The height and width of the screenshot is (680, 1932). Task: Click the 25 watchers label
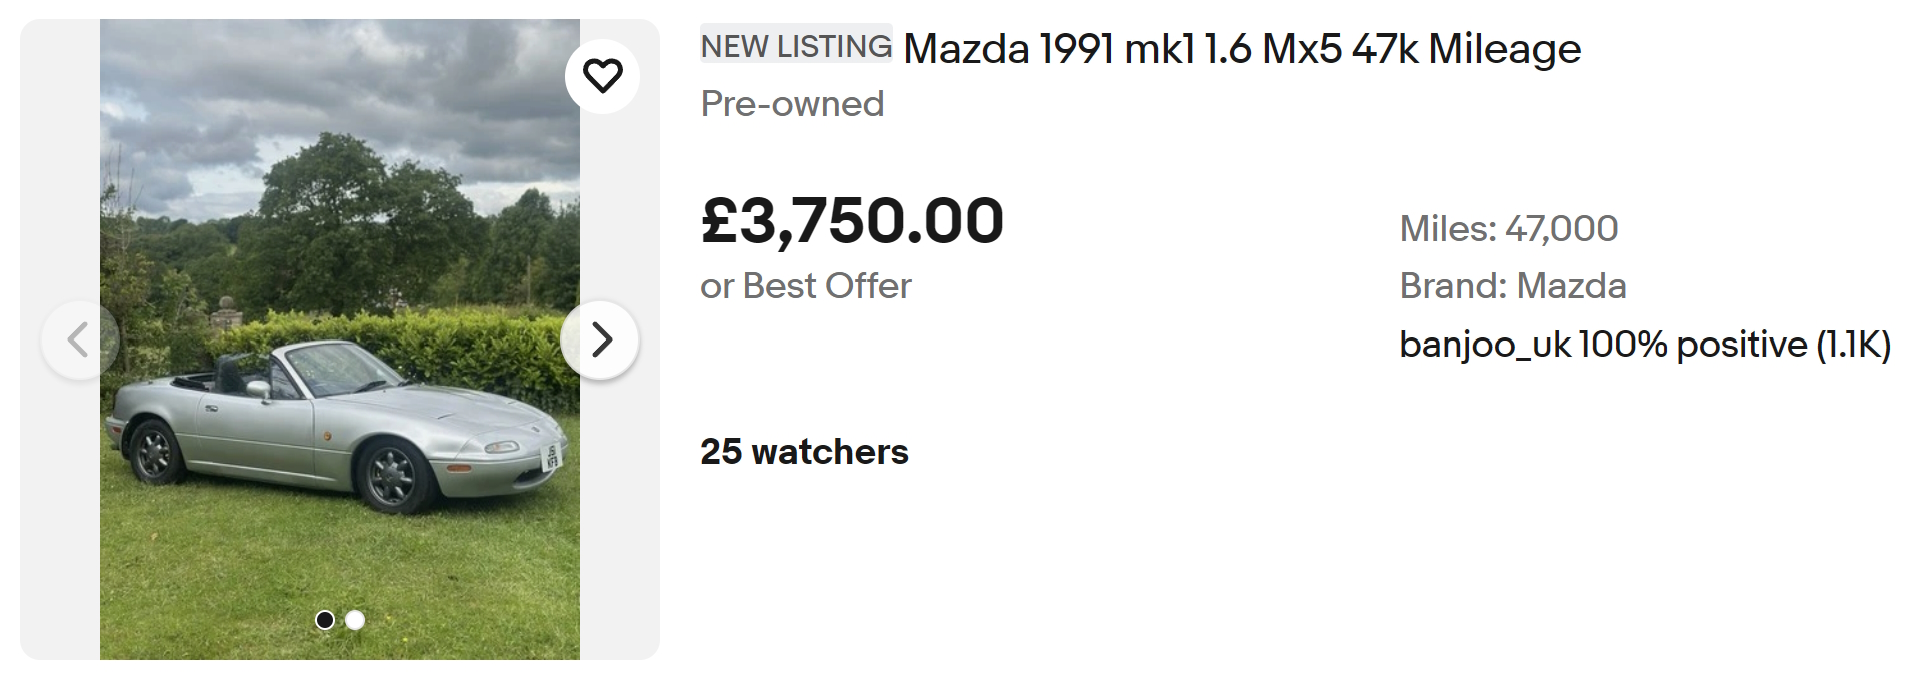point(804,452)
